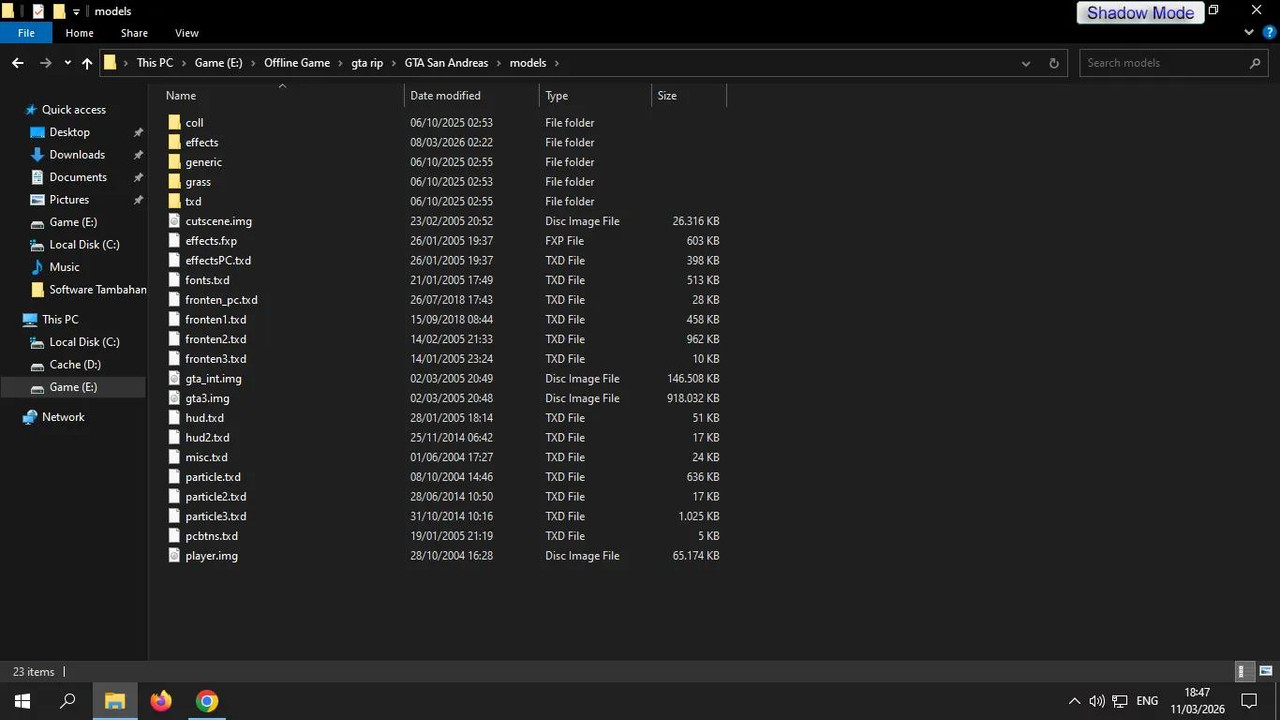
Task: Refresh the models folder view
Action: [1053, 63]
